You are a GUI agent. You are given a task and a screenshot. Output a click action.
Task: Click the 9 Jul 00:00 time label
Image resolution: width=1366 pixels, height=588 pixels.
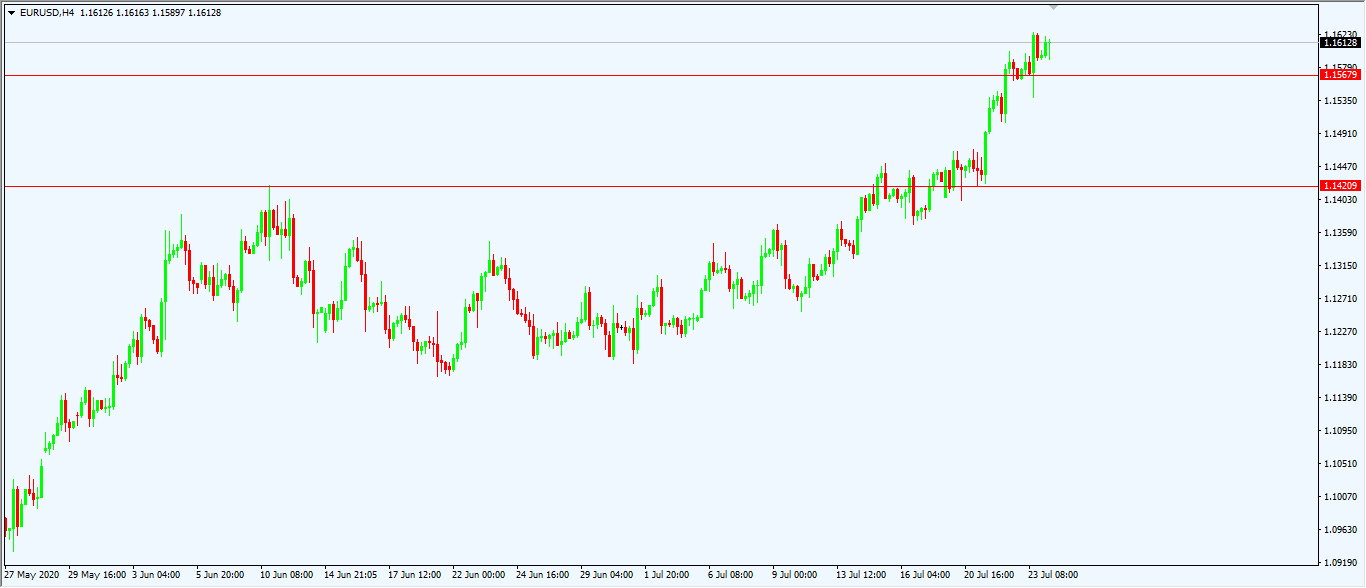[794, 575]
